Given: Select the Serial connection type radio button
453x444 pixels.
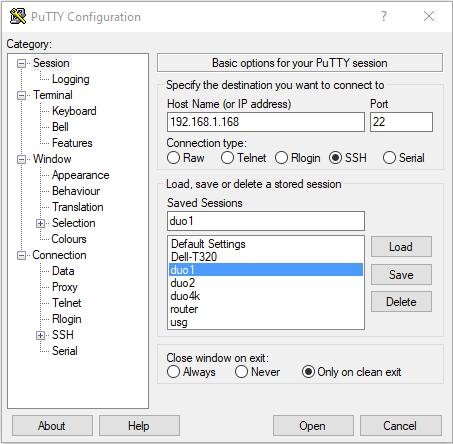Looking at the screenshot, I should click(x=389, y=158).
